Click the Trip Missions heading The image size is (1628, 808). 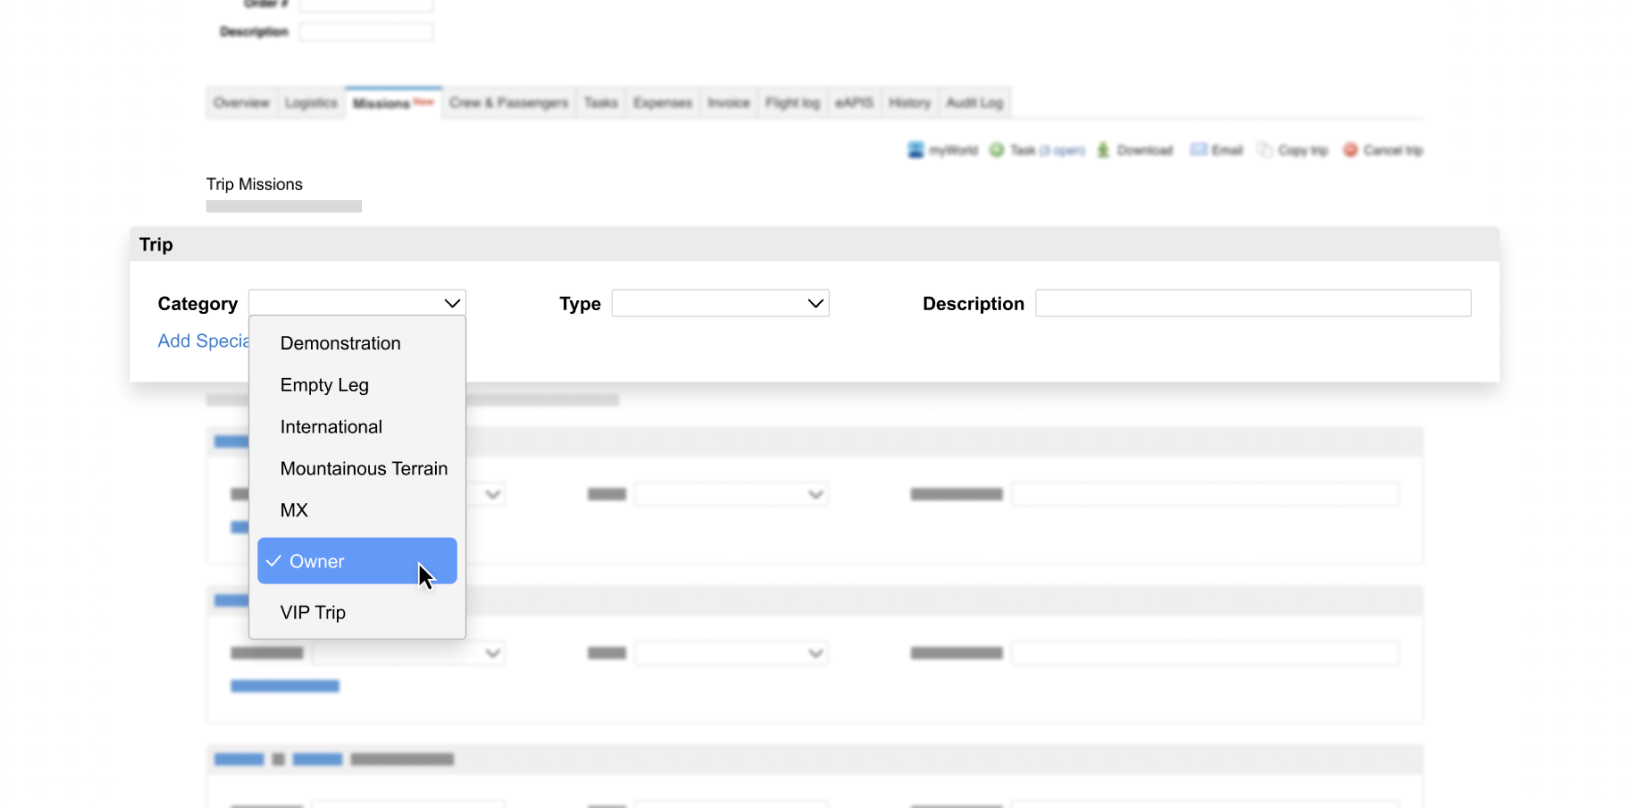pyautogui.click(x=254, y=184)
